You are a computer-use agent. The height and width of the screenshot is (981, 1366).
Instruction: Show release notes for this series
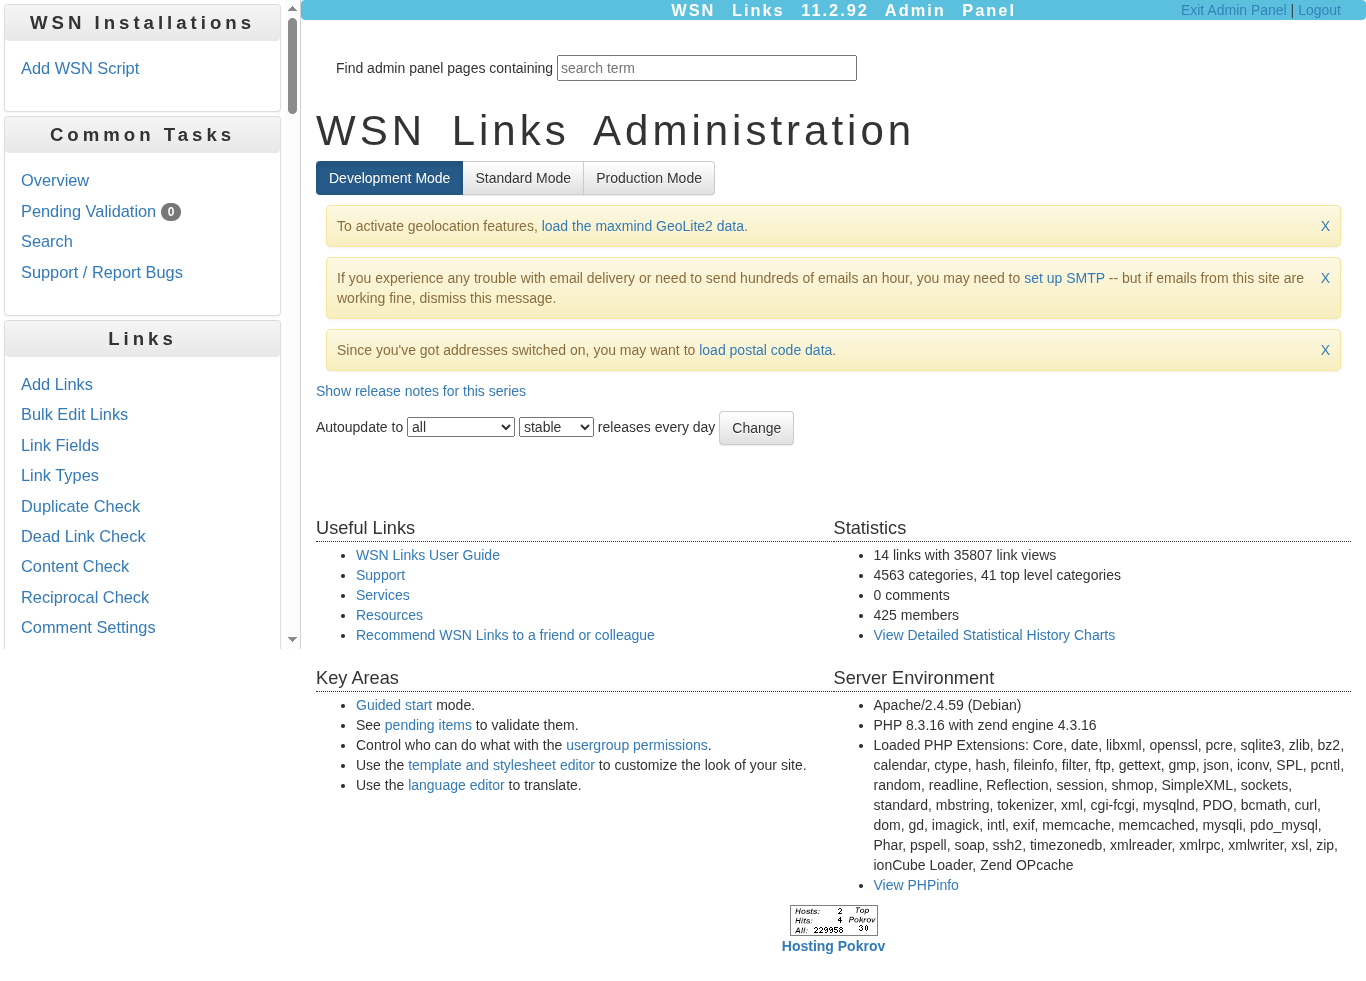click(x=421, y=391)
